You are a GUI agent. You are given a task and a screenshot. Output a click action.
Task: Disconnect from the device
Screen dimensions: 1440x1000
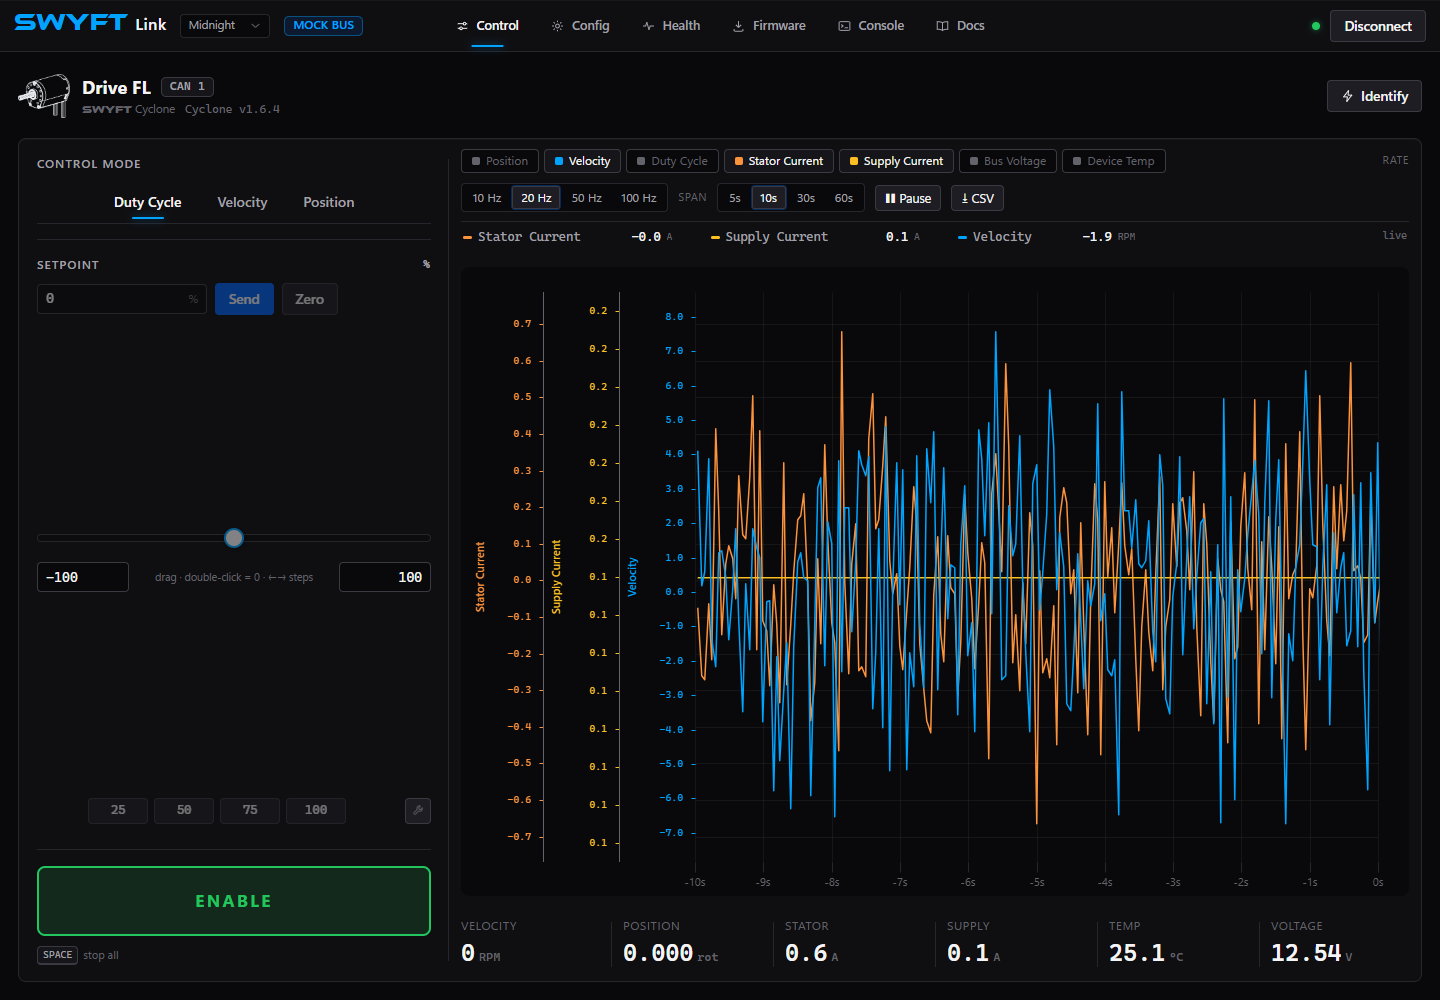pos(1377,26)
